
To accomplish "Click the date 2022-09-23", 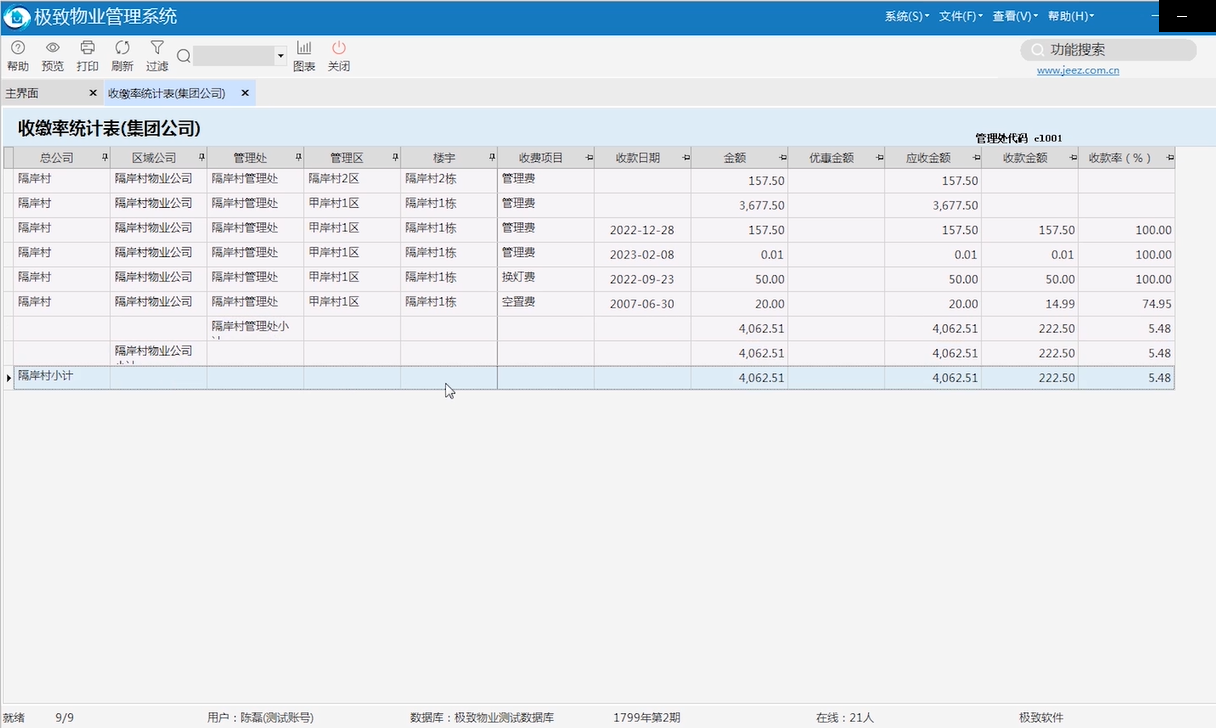I will (x=642, y=279).
